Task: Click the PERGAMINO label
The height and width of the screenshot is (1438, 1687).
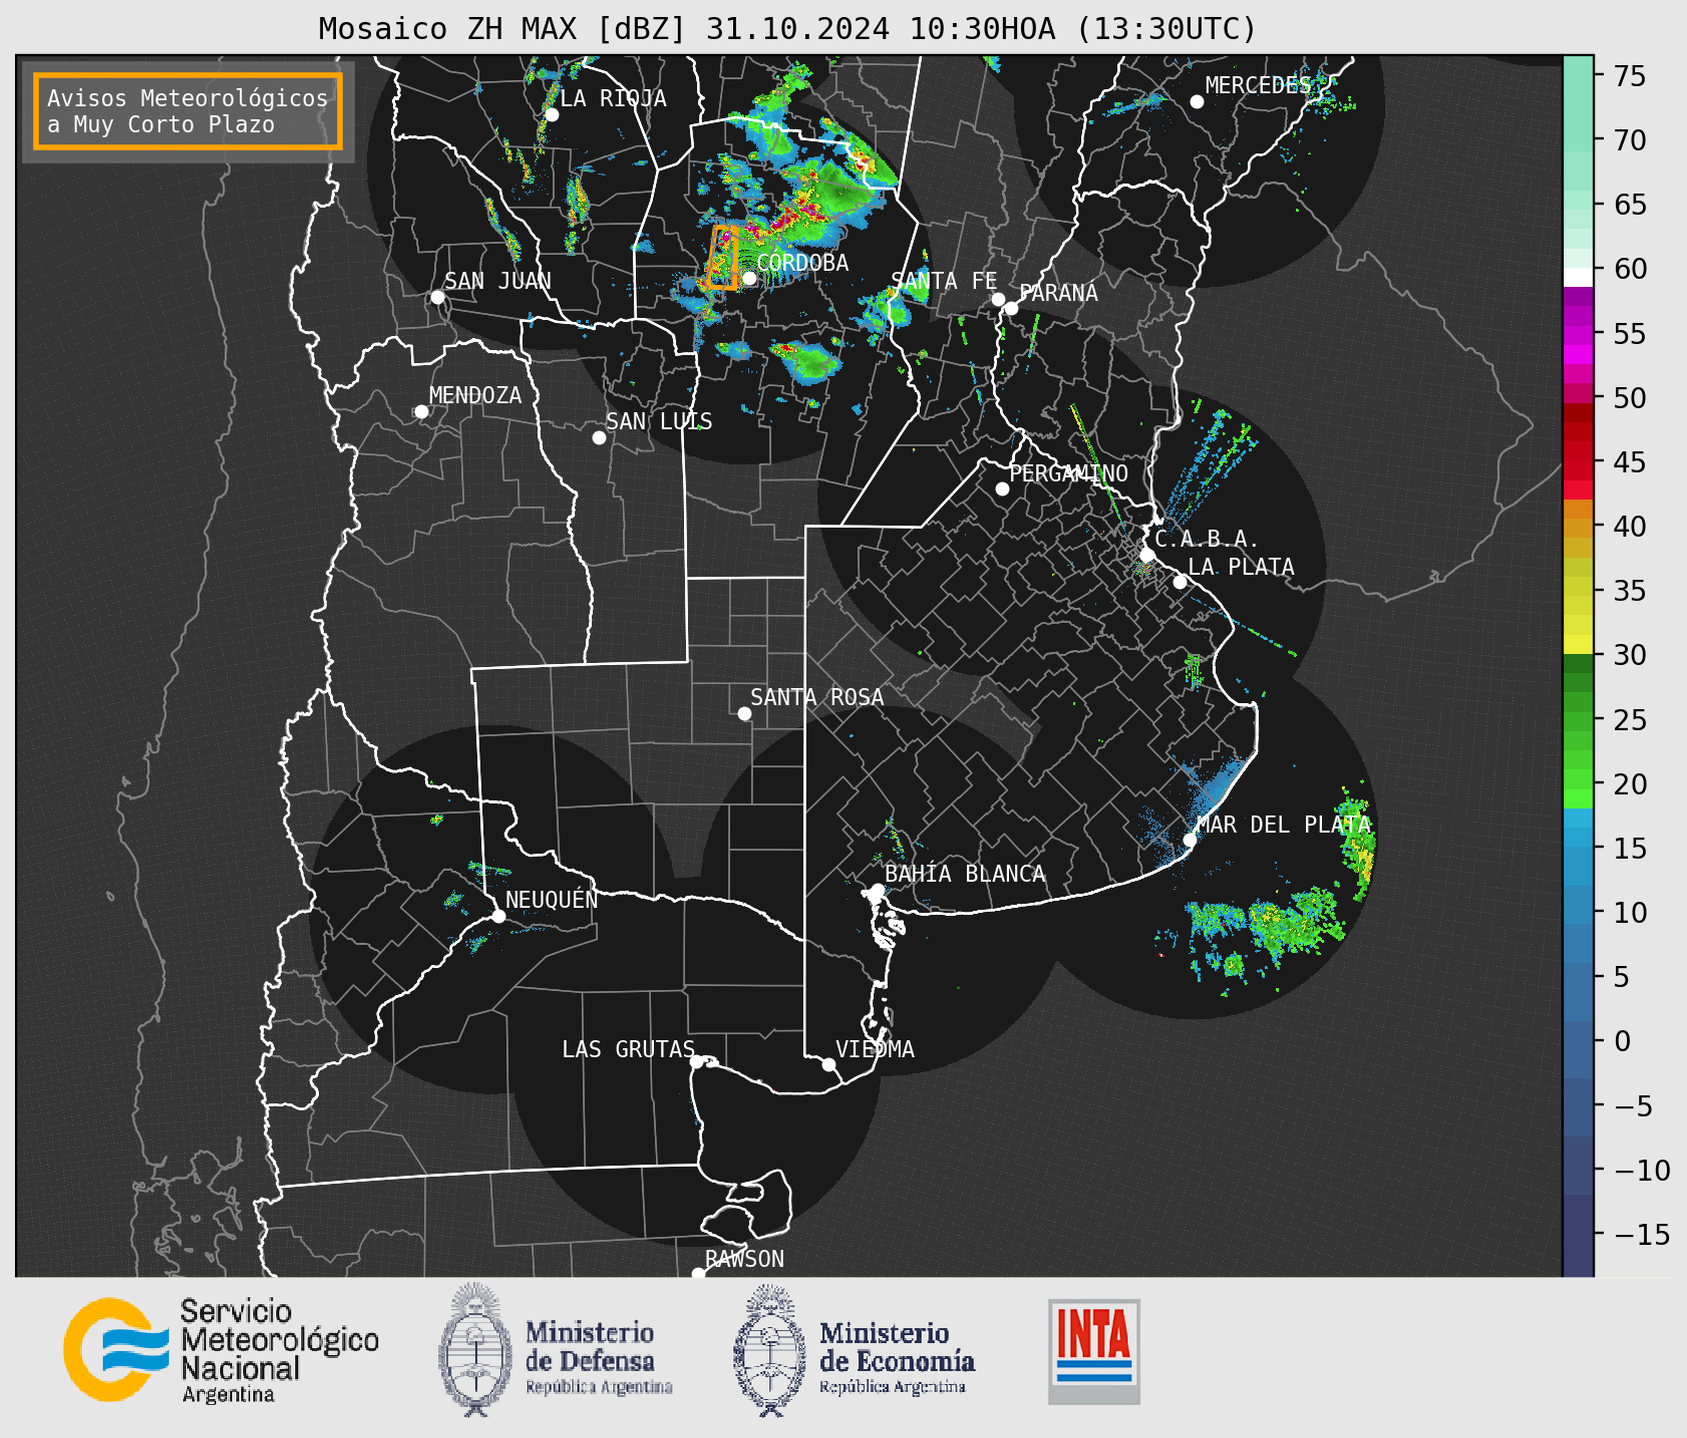Action: pos(1069,473)
